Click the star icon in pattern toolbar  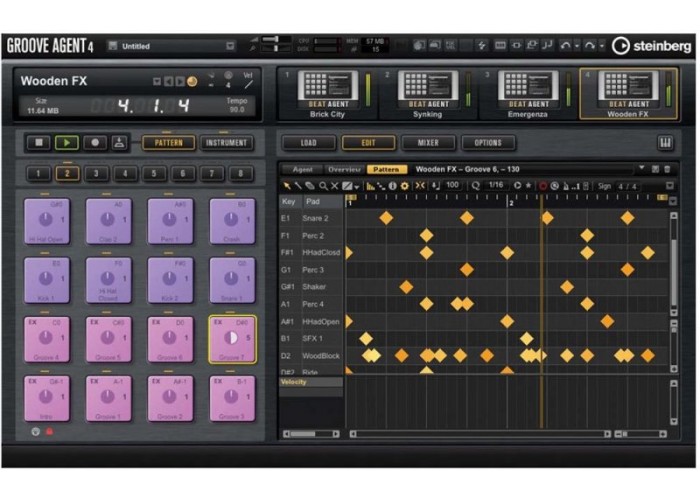(x=529, y=186)
